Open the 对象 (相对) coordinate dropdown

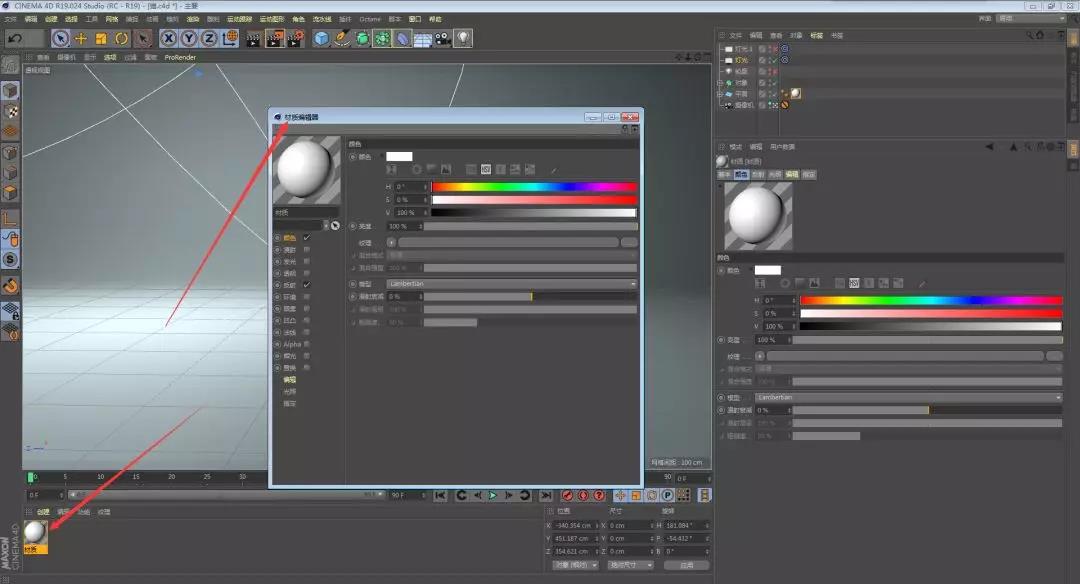click(x=575, y=565)
